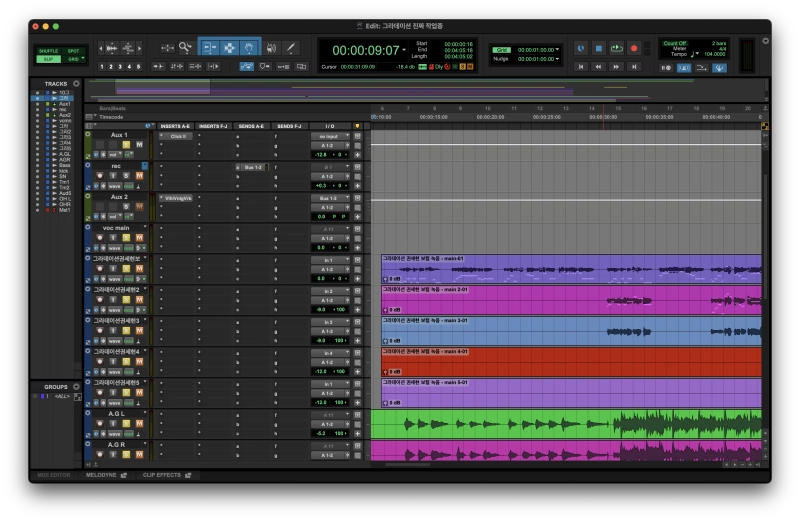The image size is (800, 521).
Task: Enable Shuffle edit mode
Action: [49, 50]
